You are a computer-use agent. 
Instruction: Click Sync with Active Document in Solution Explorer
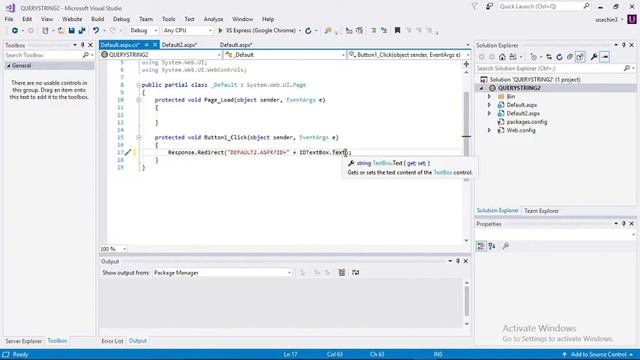tap(549, 57)
